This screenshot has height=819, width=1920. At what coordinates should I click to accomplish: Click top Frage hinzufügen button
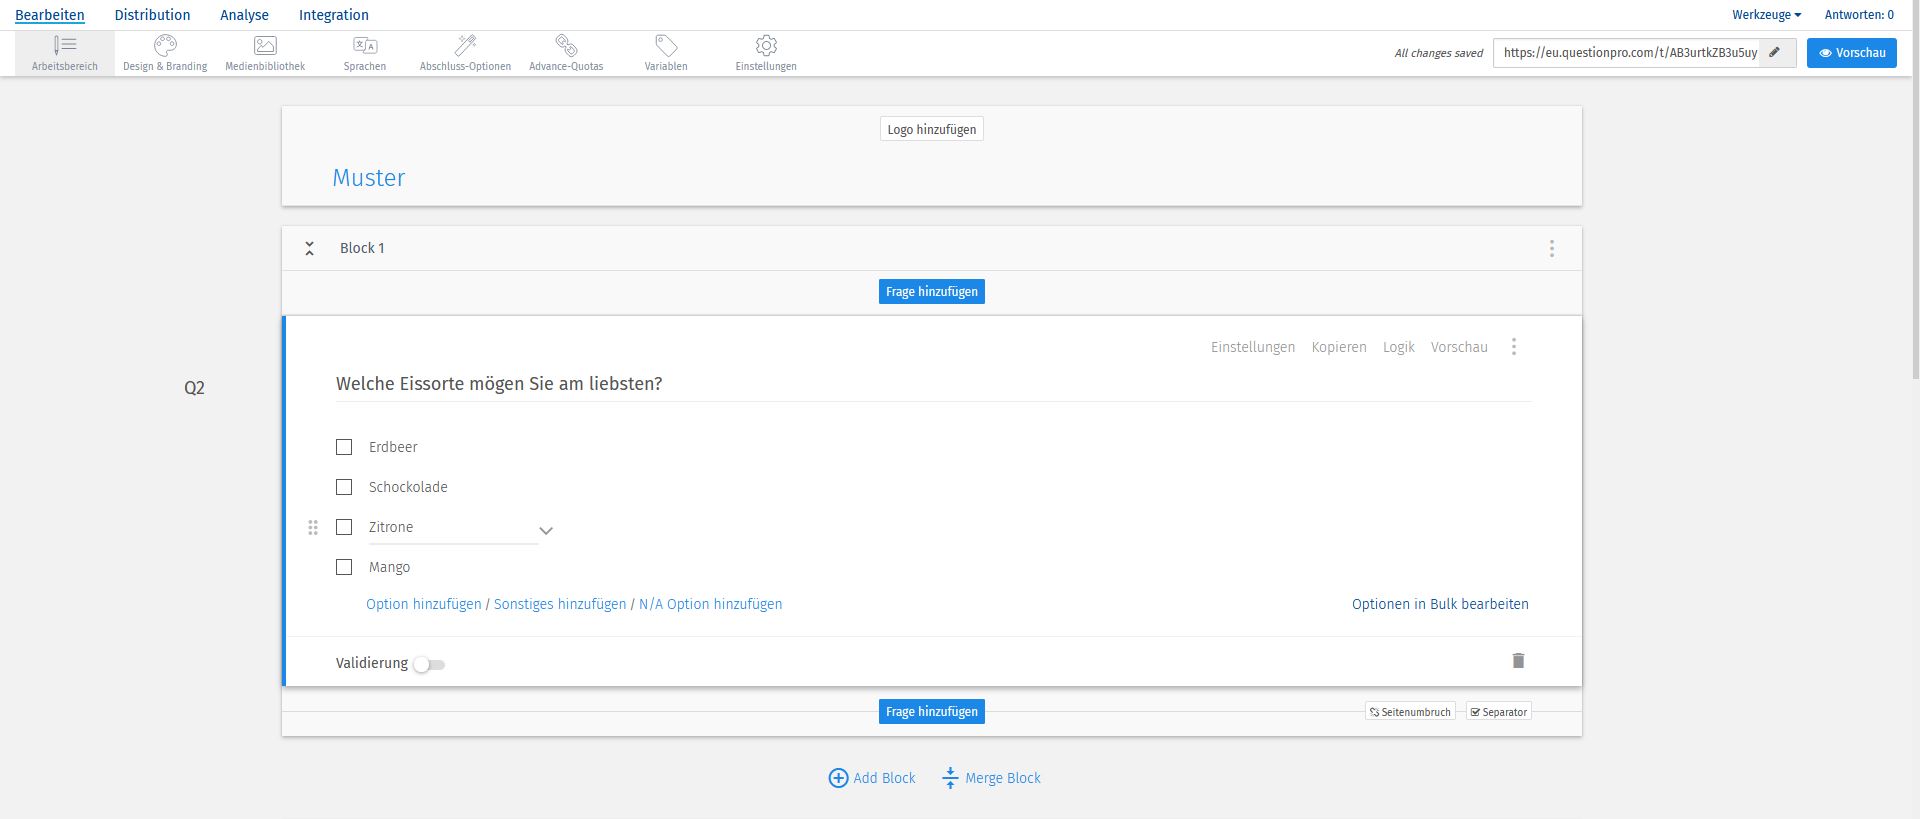click(932, 292)
